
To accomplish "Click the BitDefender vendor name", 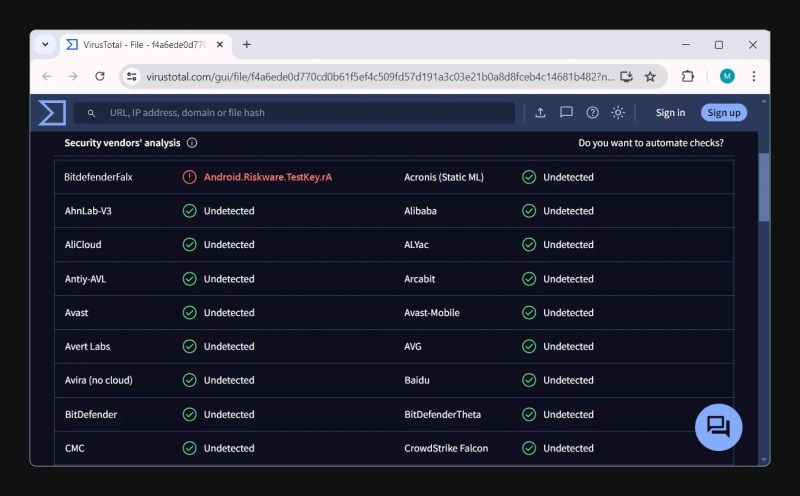I will click(x=91, y=414).
